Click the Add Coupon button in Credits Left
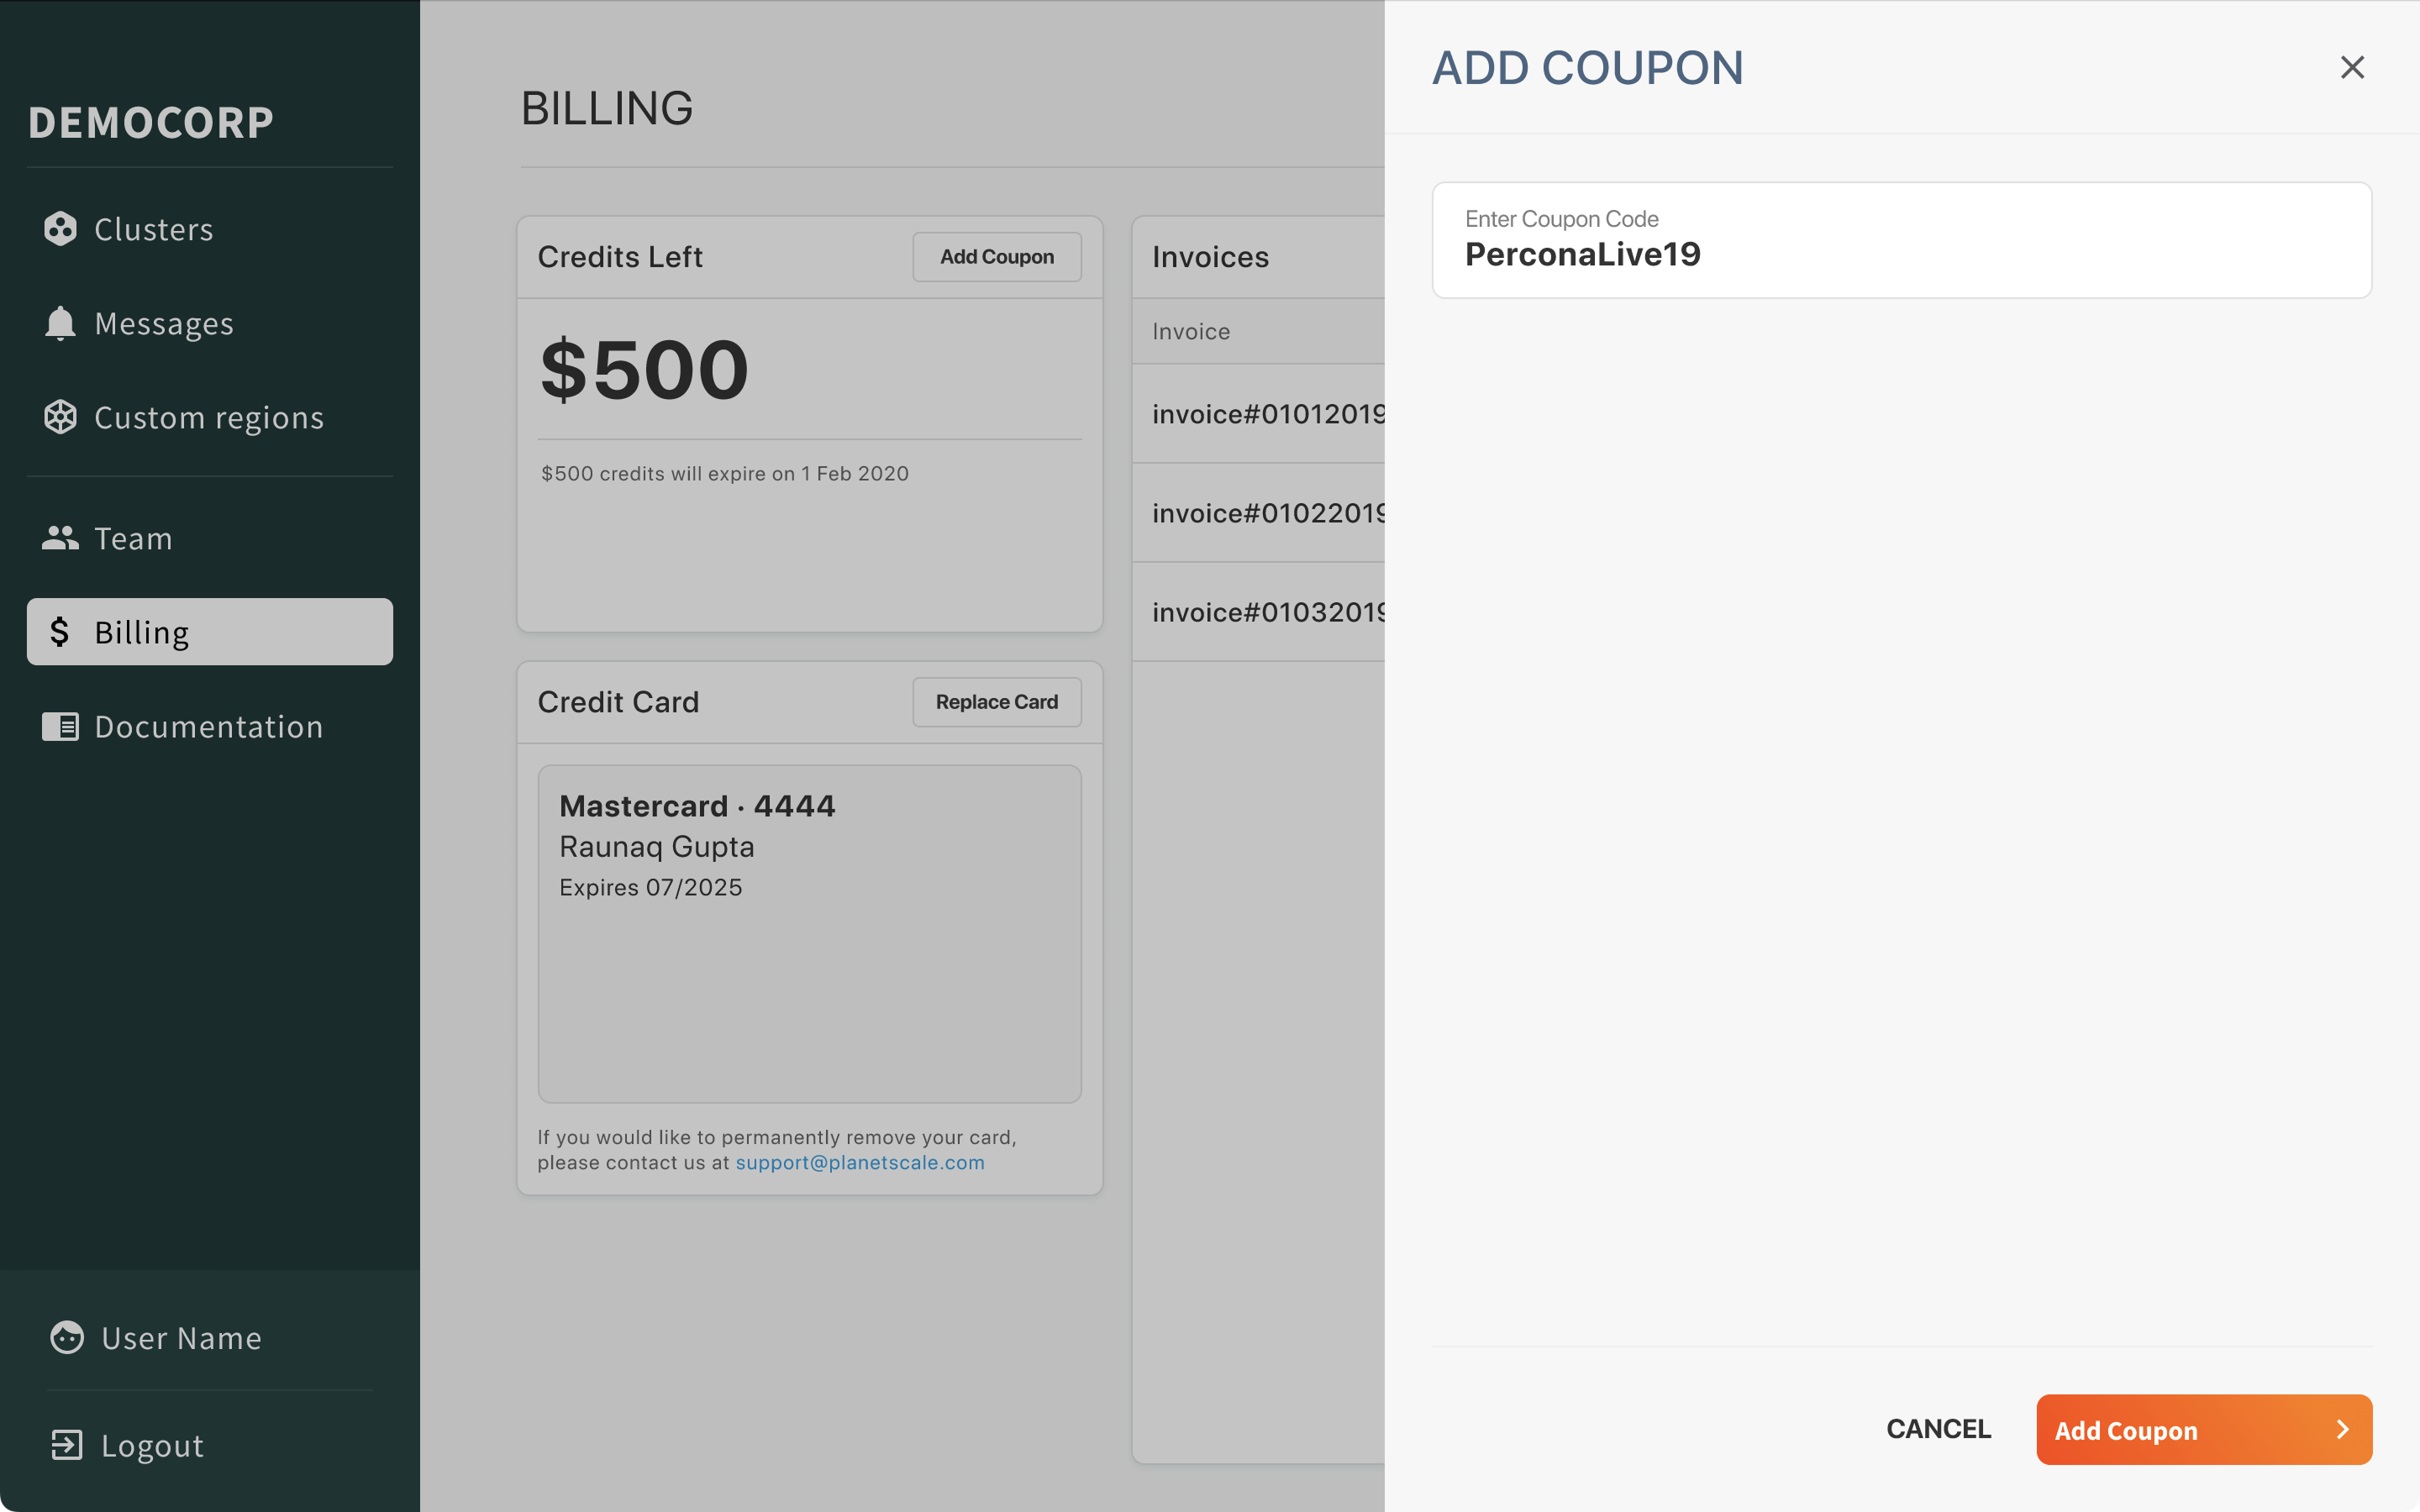This screenshot has height=1512, width=2420. click(x=996, y=257)
